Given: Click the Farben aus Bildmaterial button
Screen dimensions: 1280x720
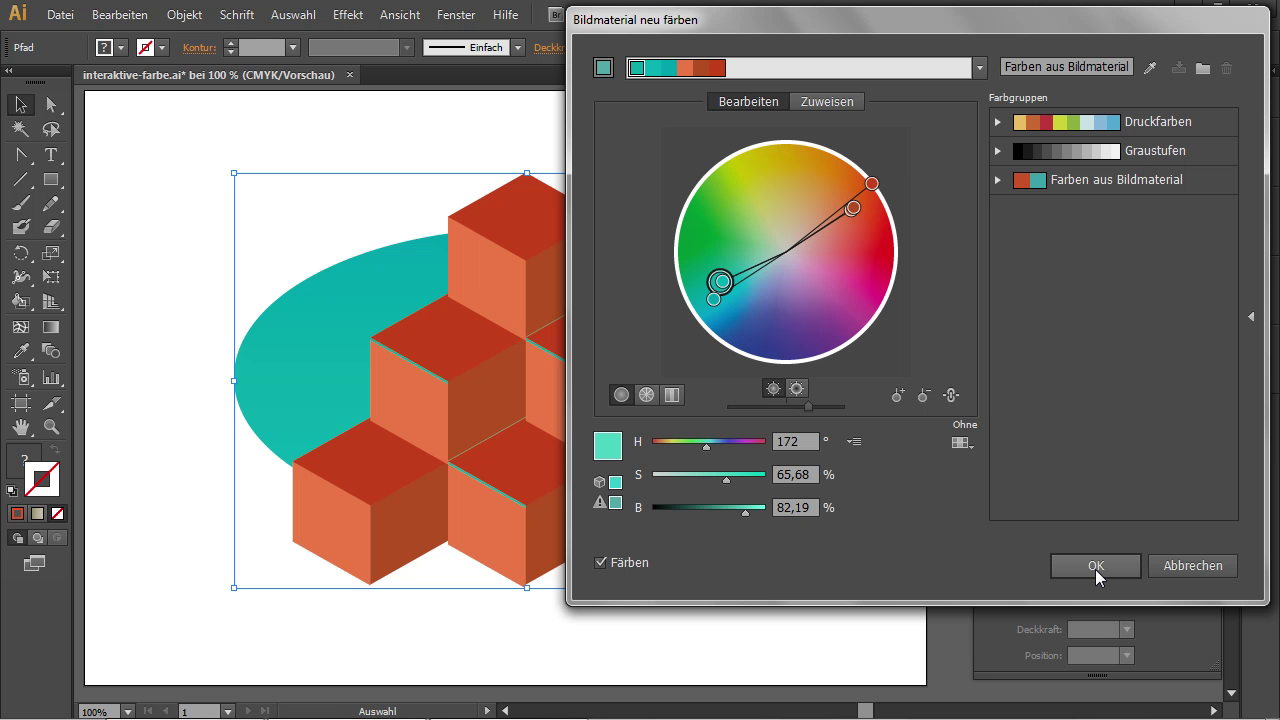Looking at the screenshot, I should (1067, 67).
